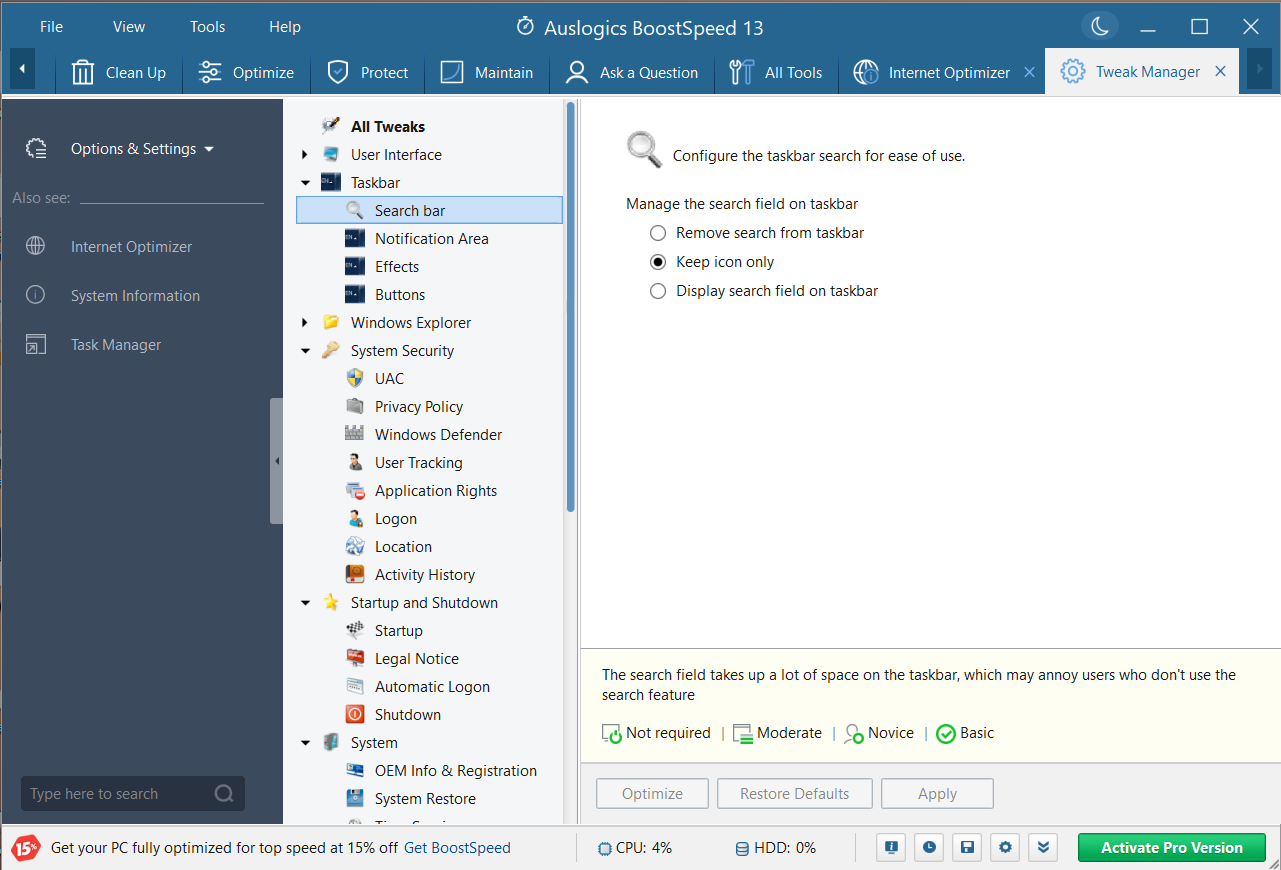
Task: Select the Windows Defender tweak
Action: pyautogui.click(x=438, y=434)
